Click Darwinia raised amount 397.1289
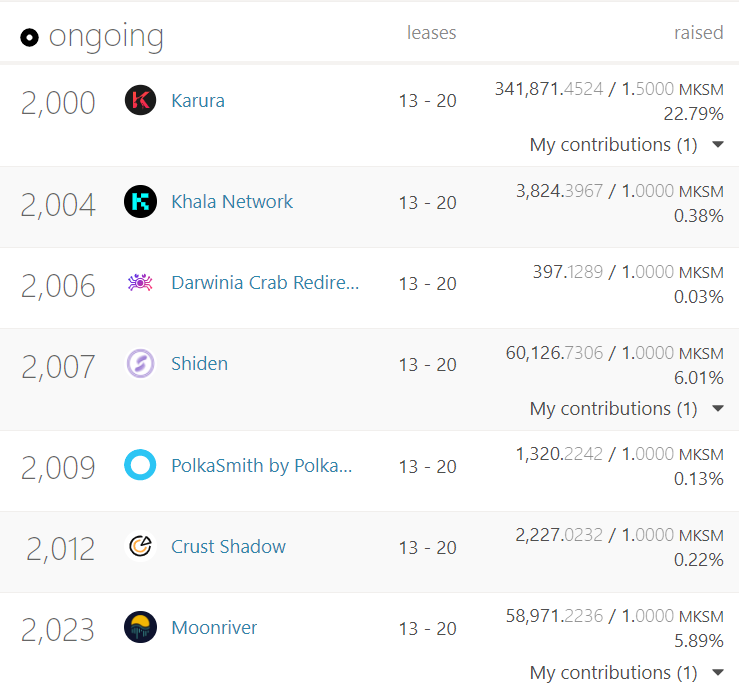This screenshot has width=739, height=694. click(568, 272)
